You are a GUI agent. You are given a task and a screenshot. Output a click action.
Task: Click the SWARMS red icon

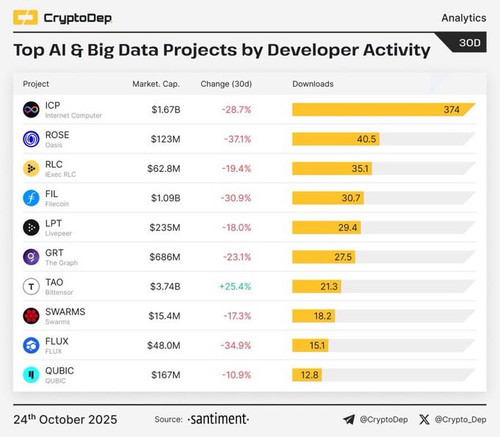point(31,316)
